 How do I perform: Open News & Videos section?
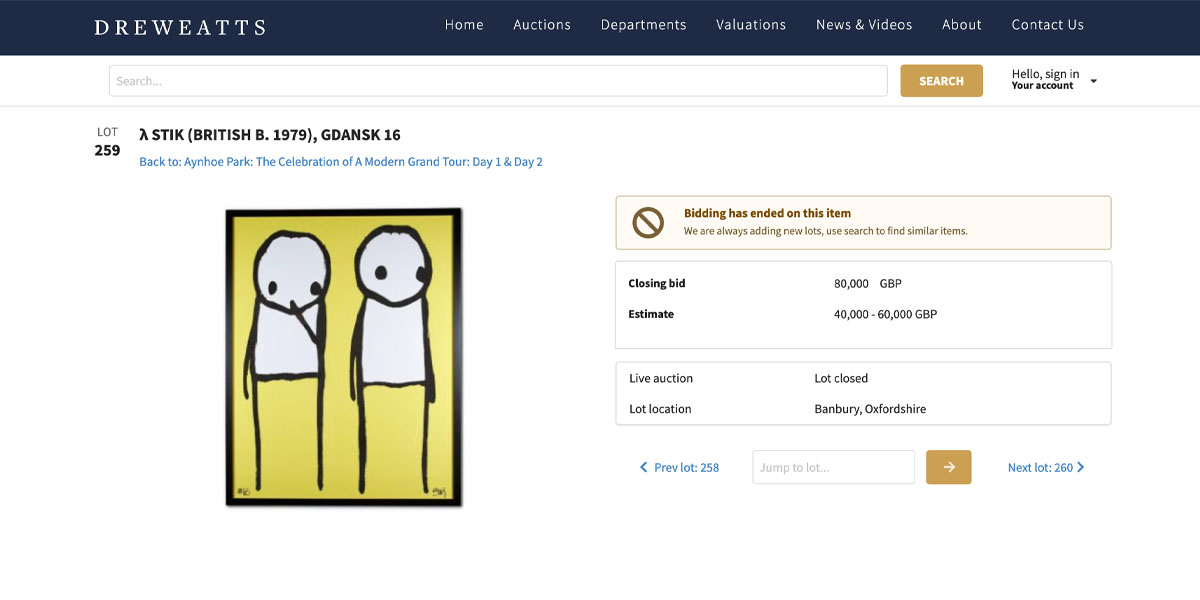pos(864,25)
